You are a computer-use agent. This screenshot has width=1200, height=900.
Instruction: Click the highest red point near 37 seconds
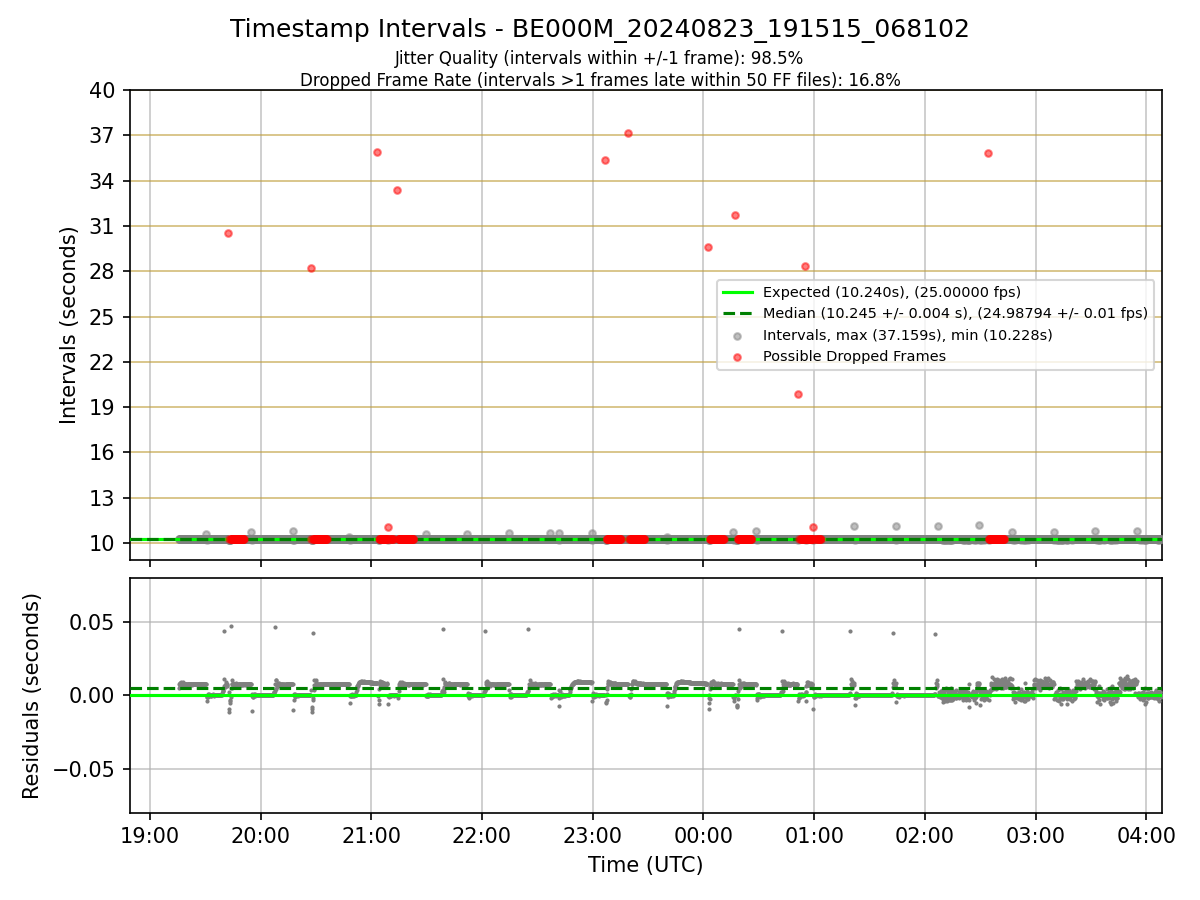[628, 133]
